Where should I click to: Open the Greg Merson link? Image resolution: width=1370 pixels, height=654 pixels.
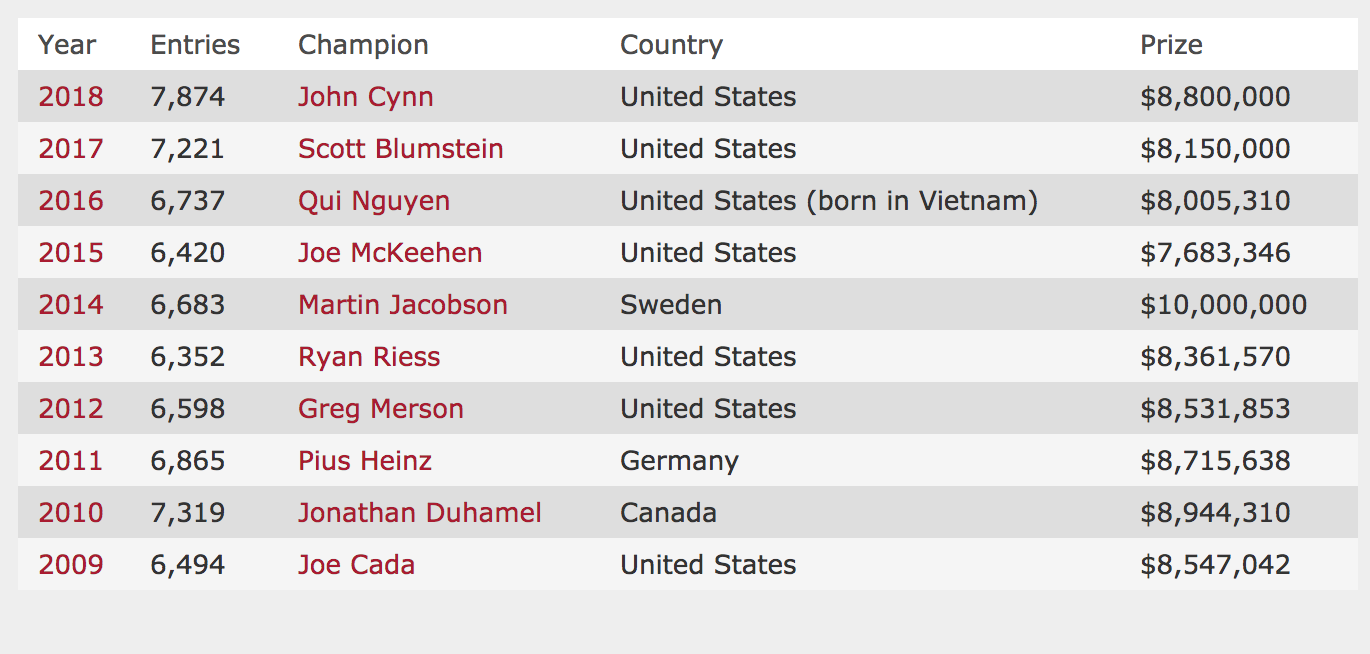coord(381,409)
